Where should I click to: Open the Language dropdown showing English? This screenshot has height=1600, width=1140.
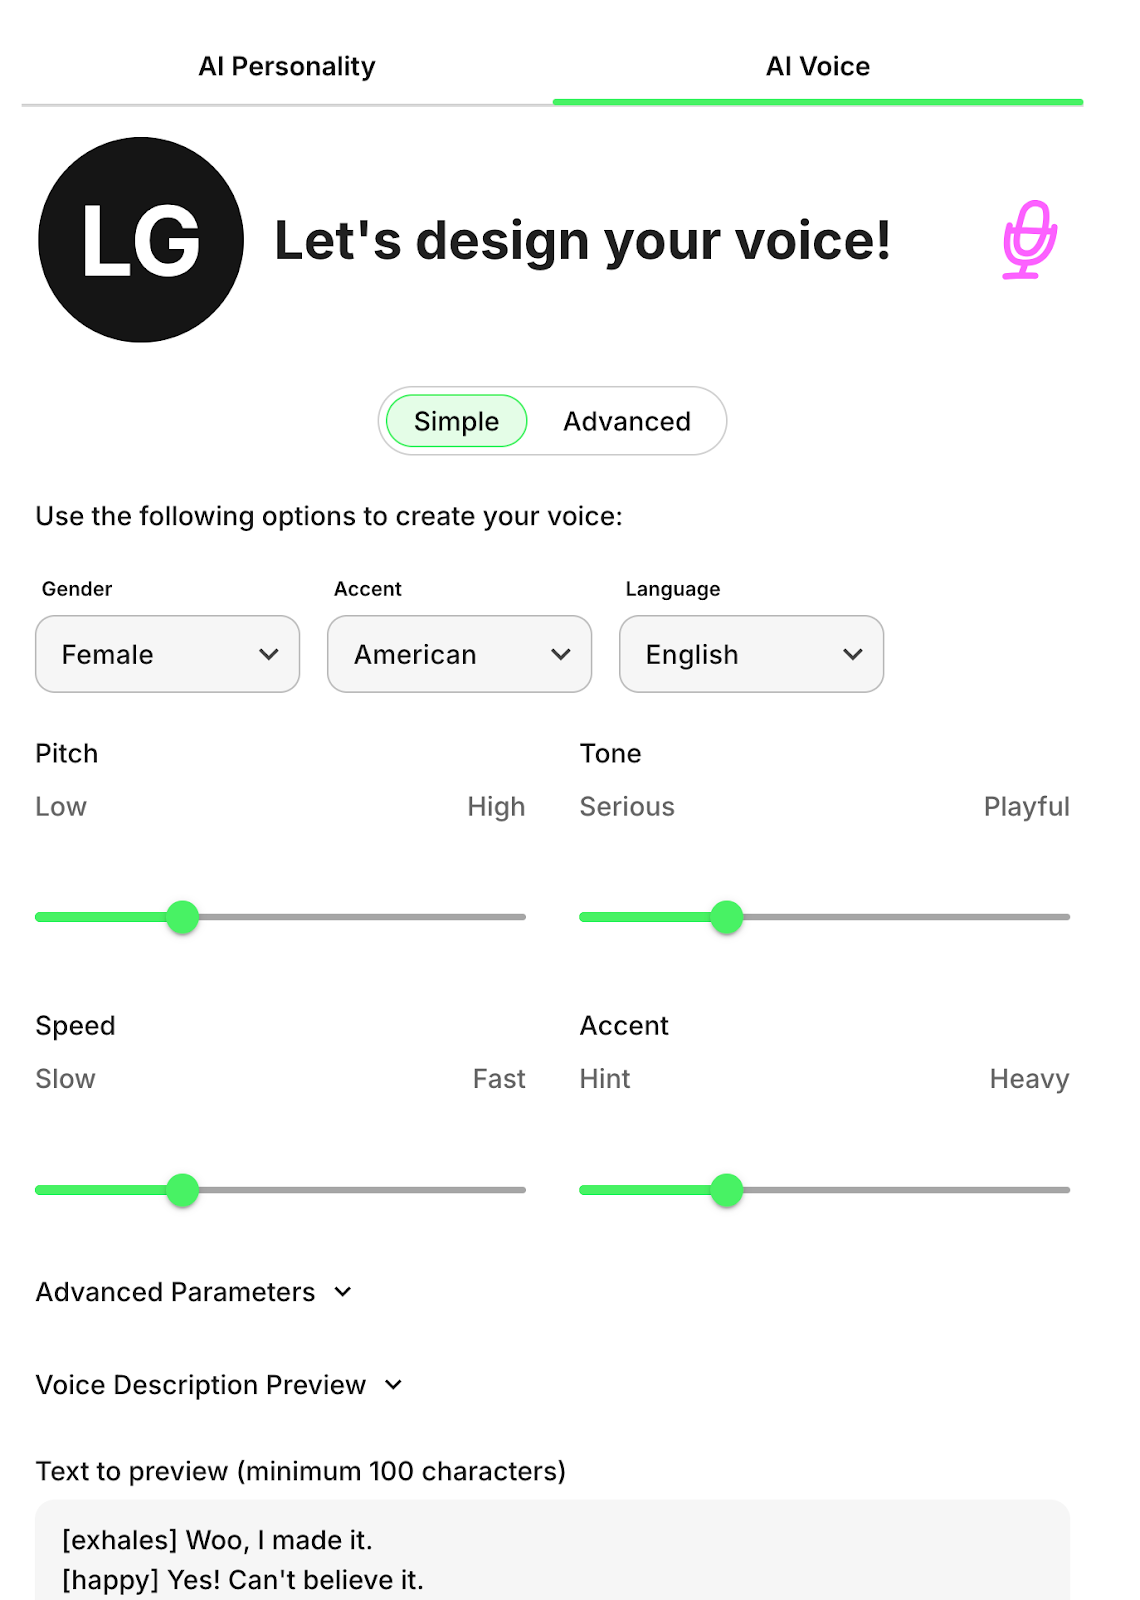pyautogui.click(x=751, y=655)
